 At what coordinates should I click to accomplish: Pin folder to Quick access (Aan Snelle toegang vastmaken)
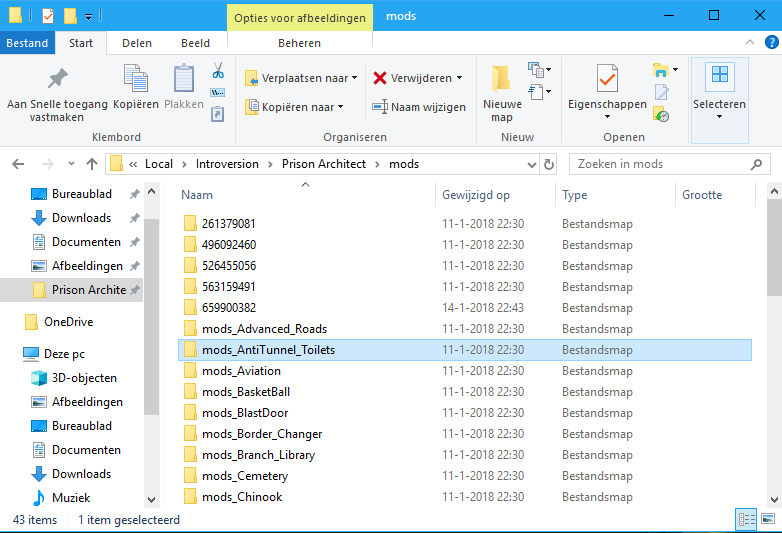tap(57, 95)
